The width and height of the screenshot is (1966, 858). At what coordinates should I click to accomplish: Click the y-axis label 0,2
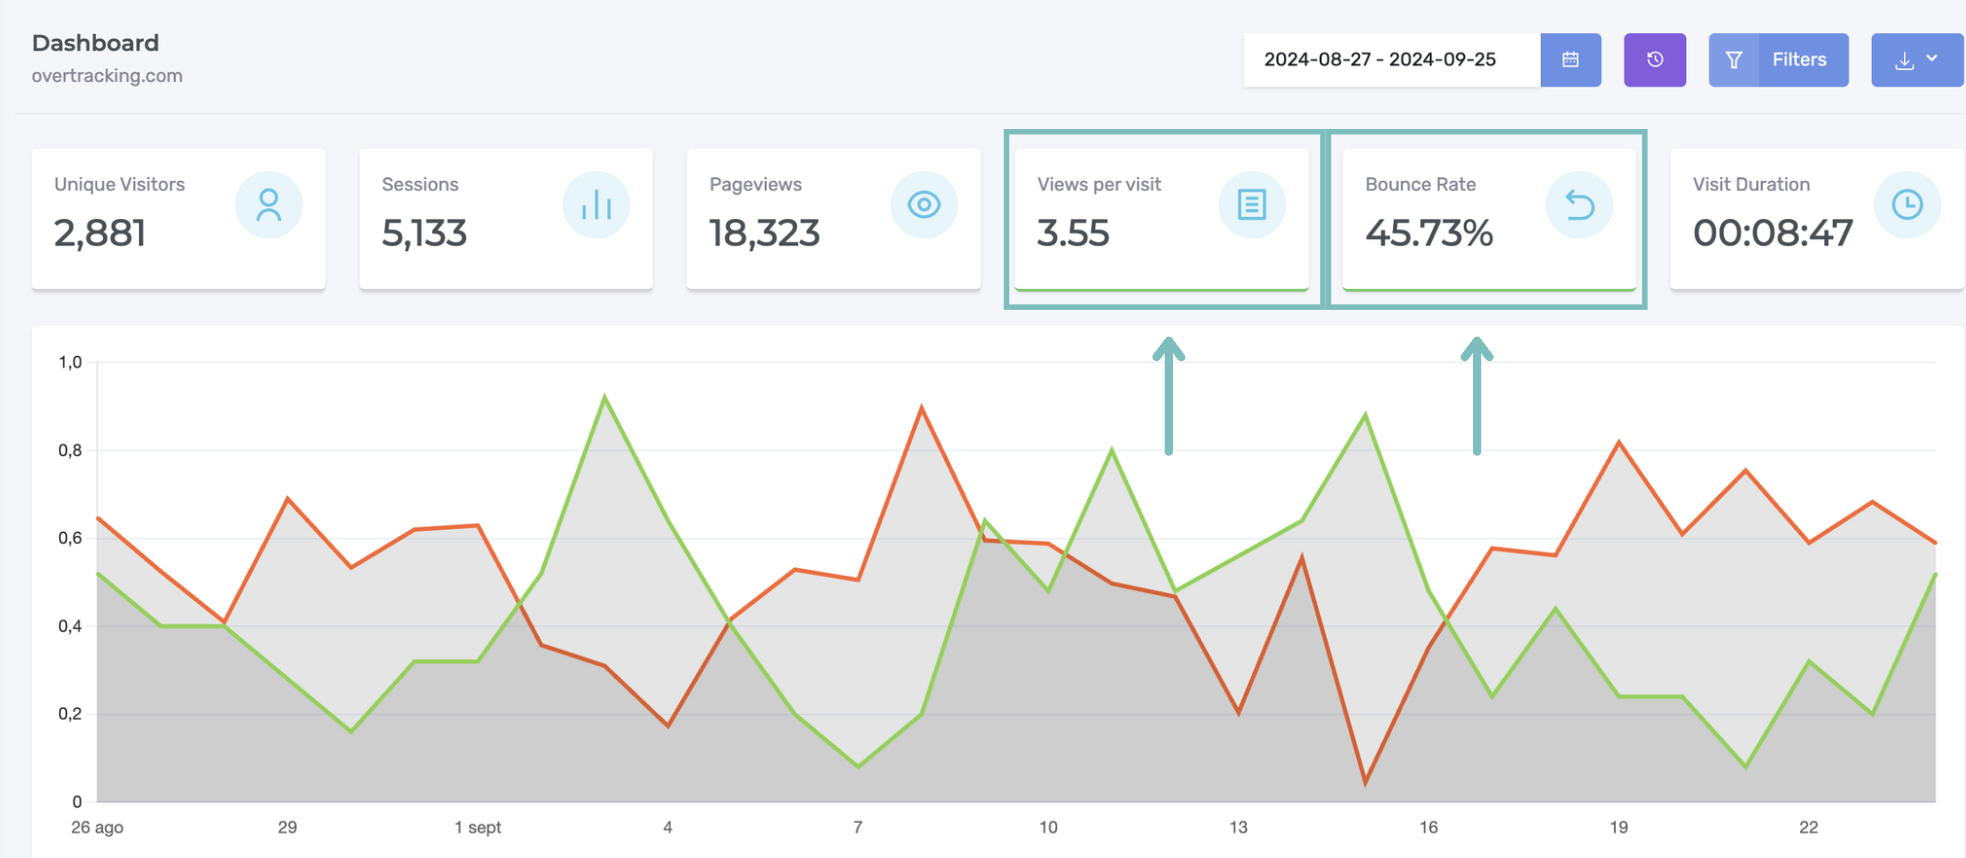click(x=70, y=714)
